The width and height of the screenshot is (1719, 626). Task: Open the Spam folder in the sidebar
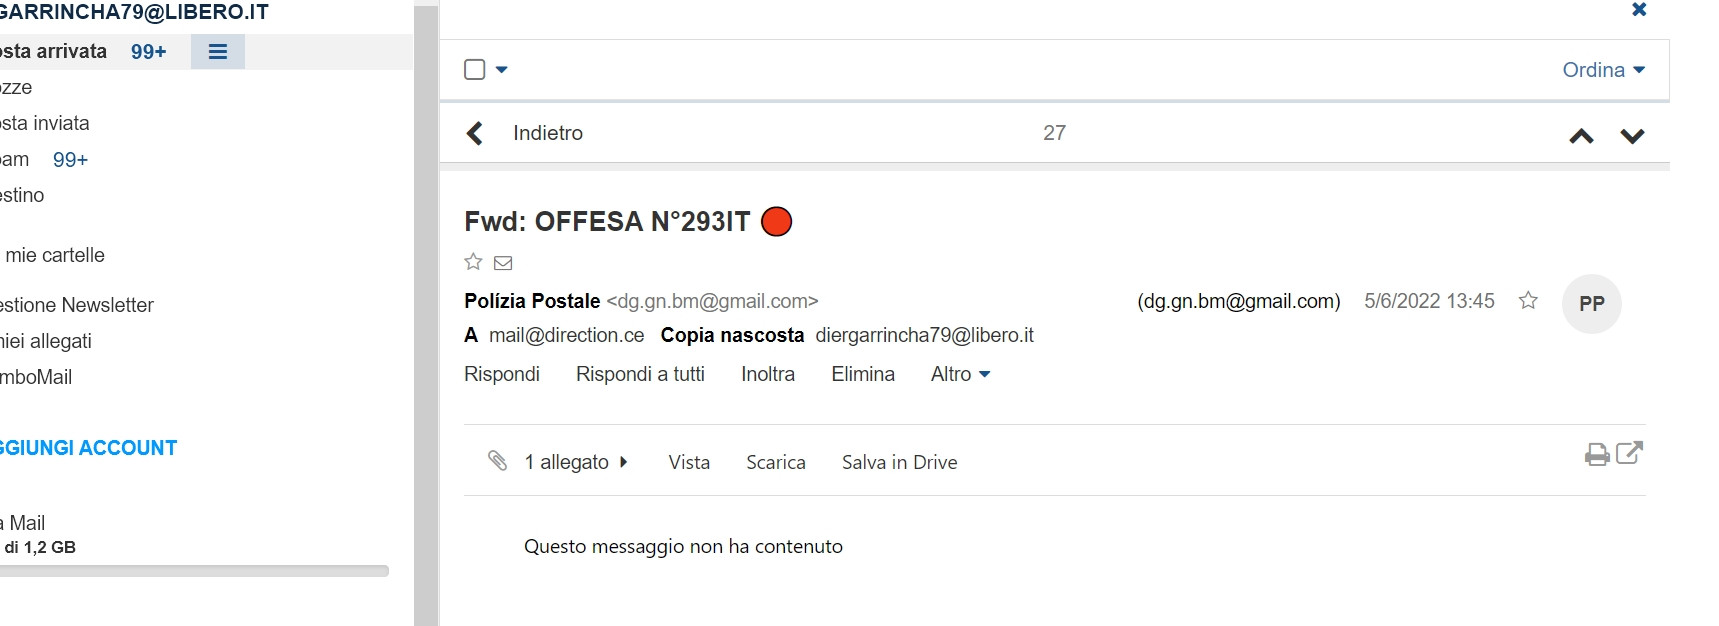click(x=14, y=160)
